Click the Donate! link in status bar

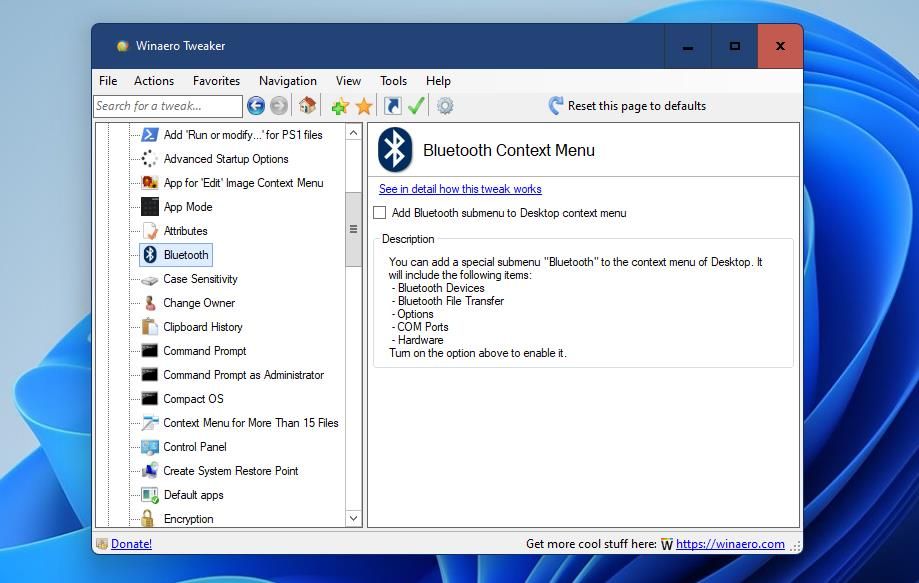pyautogui.click(x=131, y=544)
